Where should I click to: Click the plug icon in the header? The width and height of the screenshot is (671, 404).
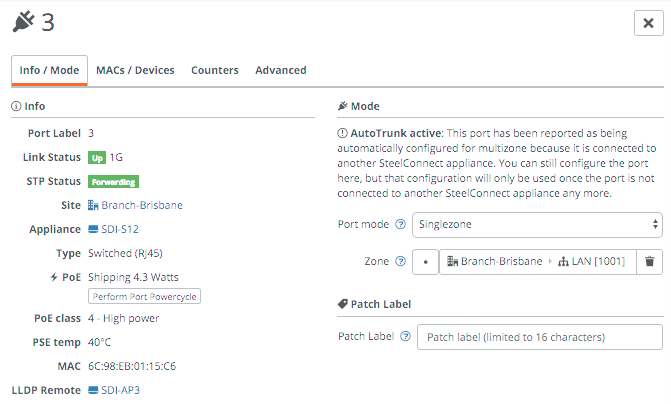(22, 22)
